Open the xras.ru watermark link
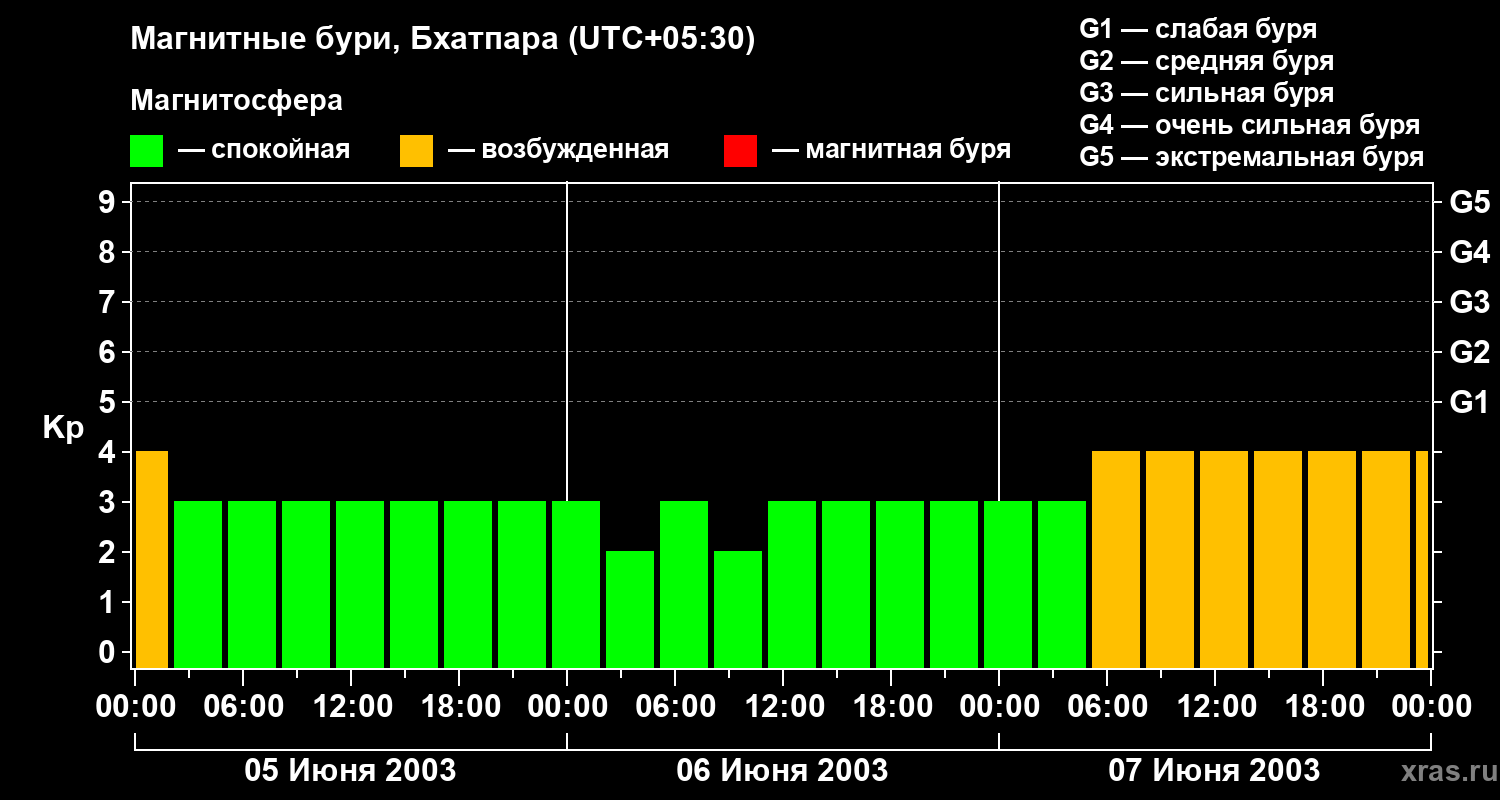The width and height of the screenshot is (1500, 800). pos(1445,773)
